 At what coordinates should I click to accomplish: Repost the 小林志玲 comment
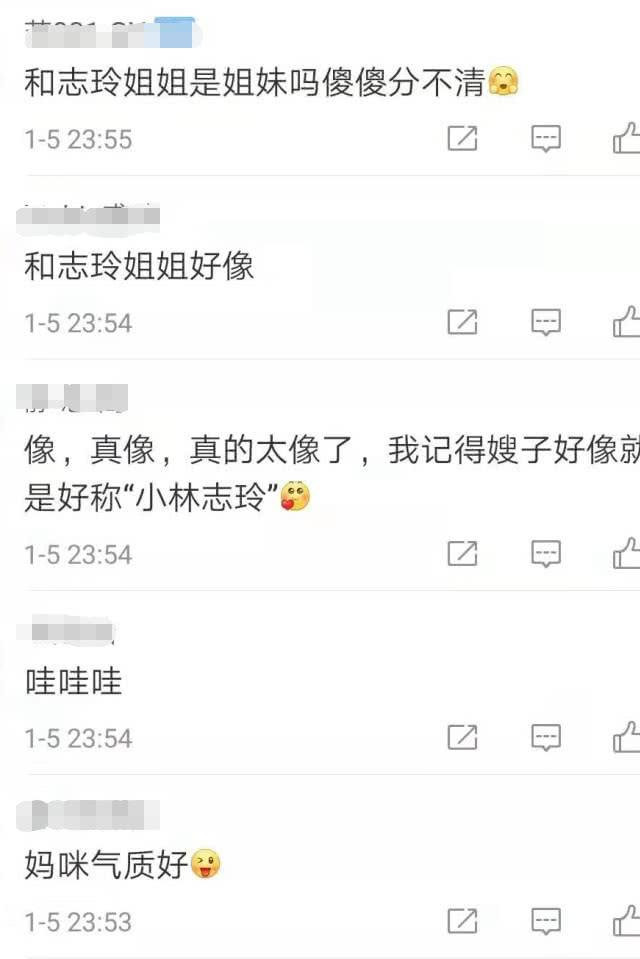(x=463, y=554)
